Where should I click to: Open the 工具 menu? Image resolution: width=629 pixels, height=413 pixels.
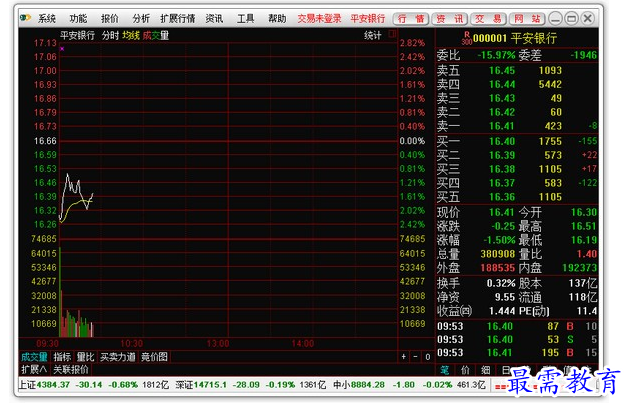tap(245, 18)
